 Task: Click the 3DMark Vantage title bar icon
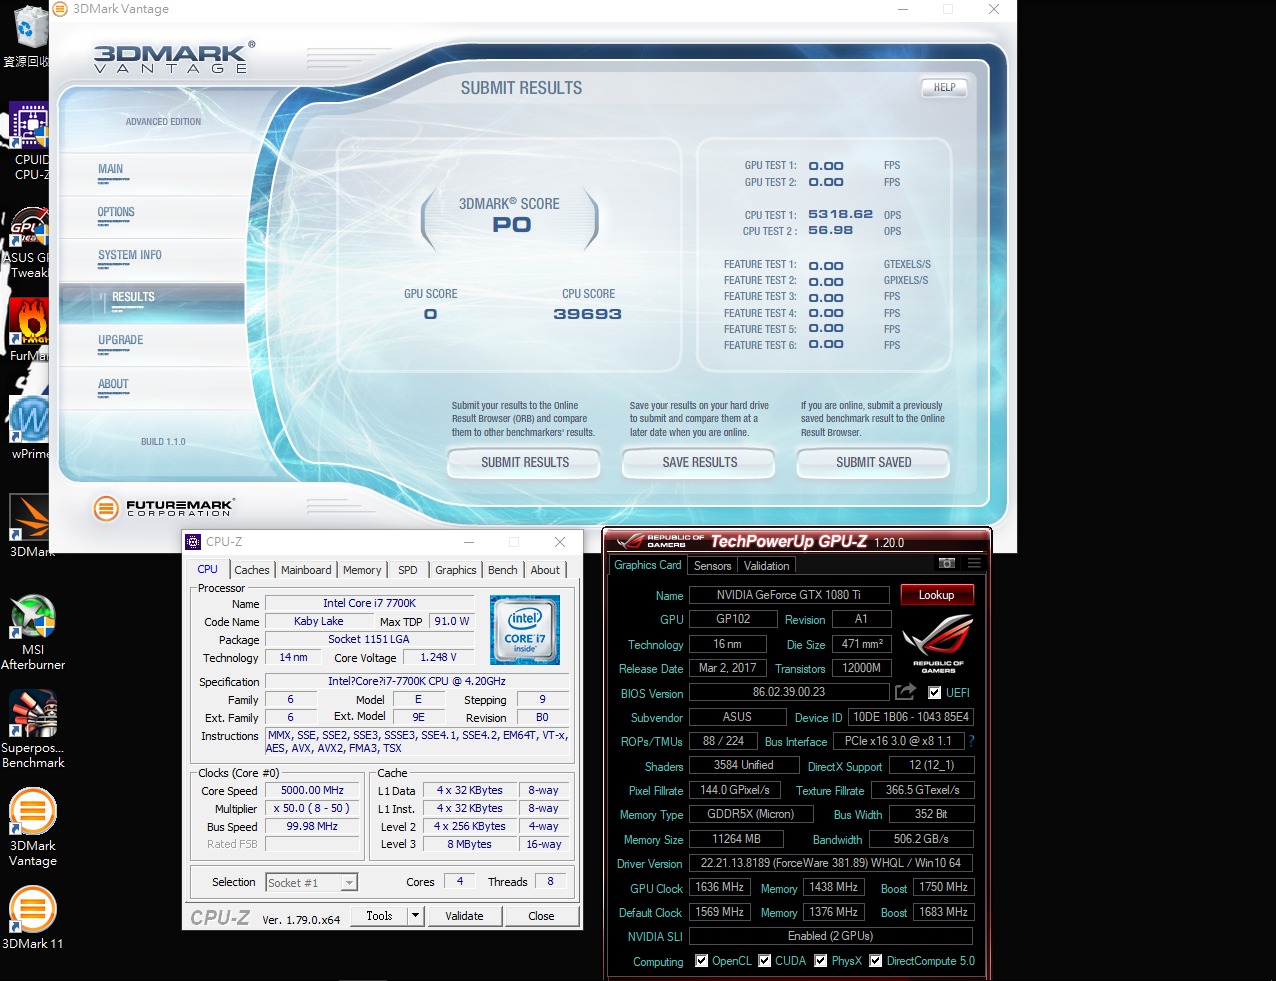coord(60,9)
